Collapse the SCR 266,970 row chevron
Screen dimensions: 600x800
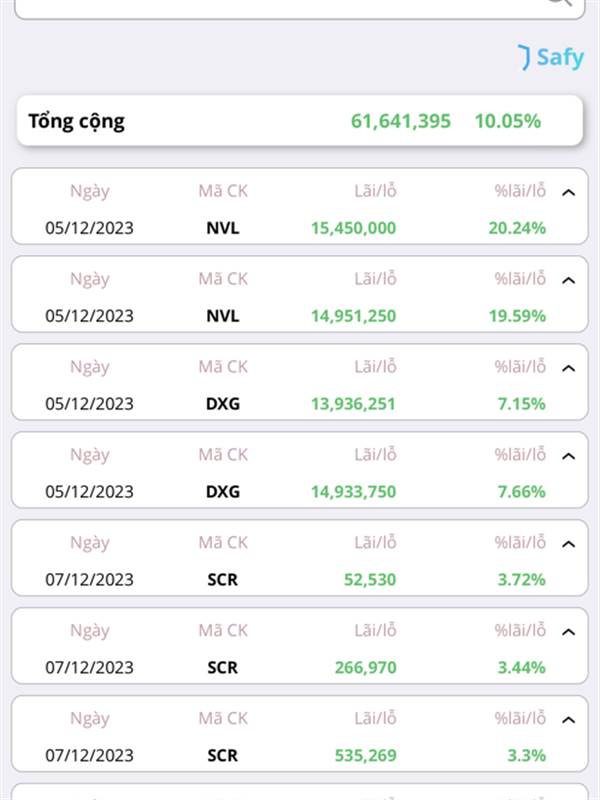click(x=568, y=632)
